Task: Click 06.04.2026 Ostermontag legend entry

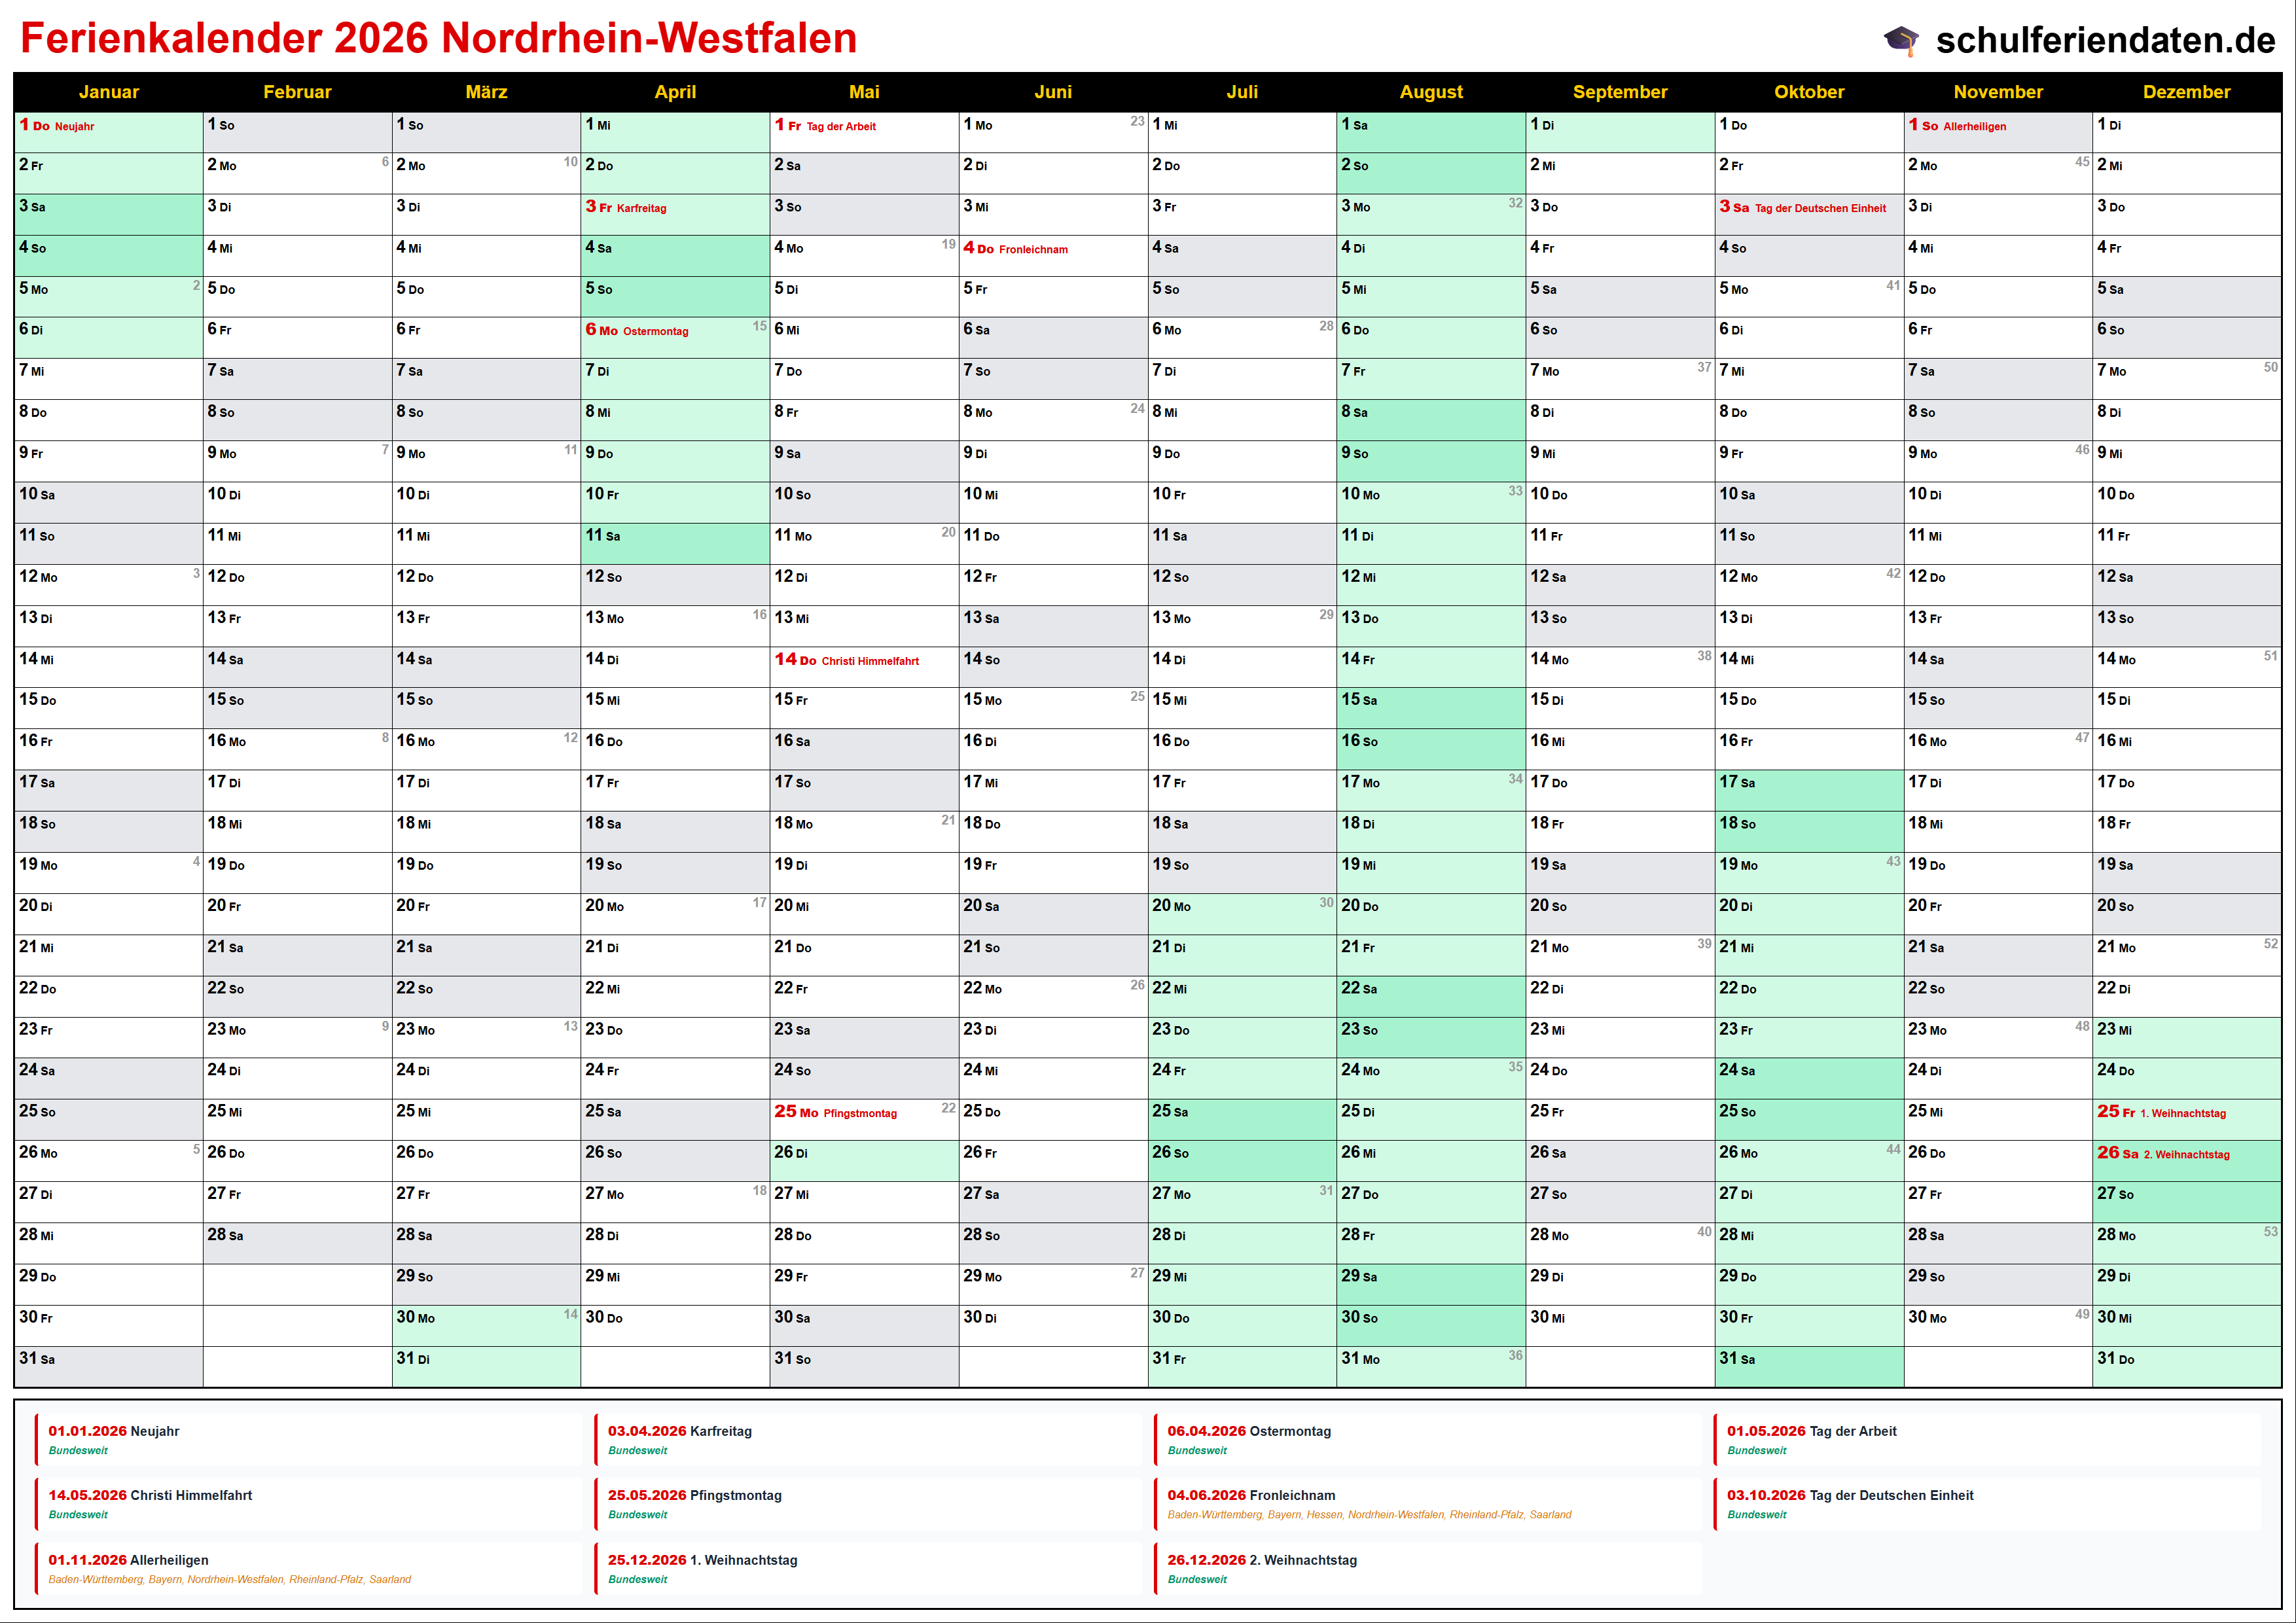Action: click(1248, 1431)
